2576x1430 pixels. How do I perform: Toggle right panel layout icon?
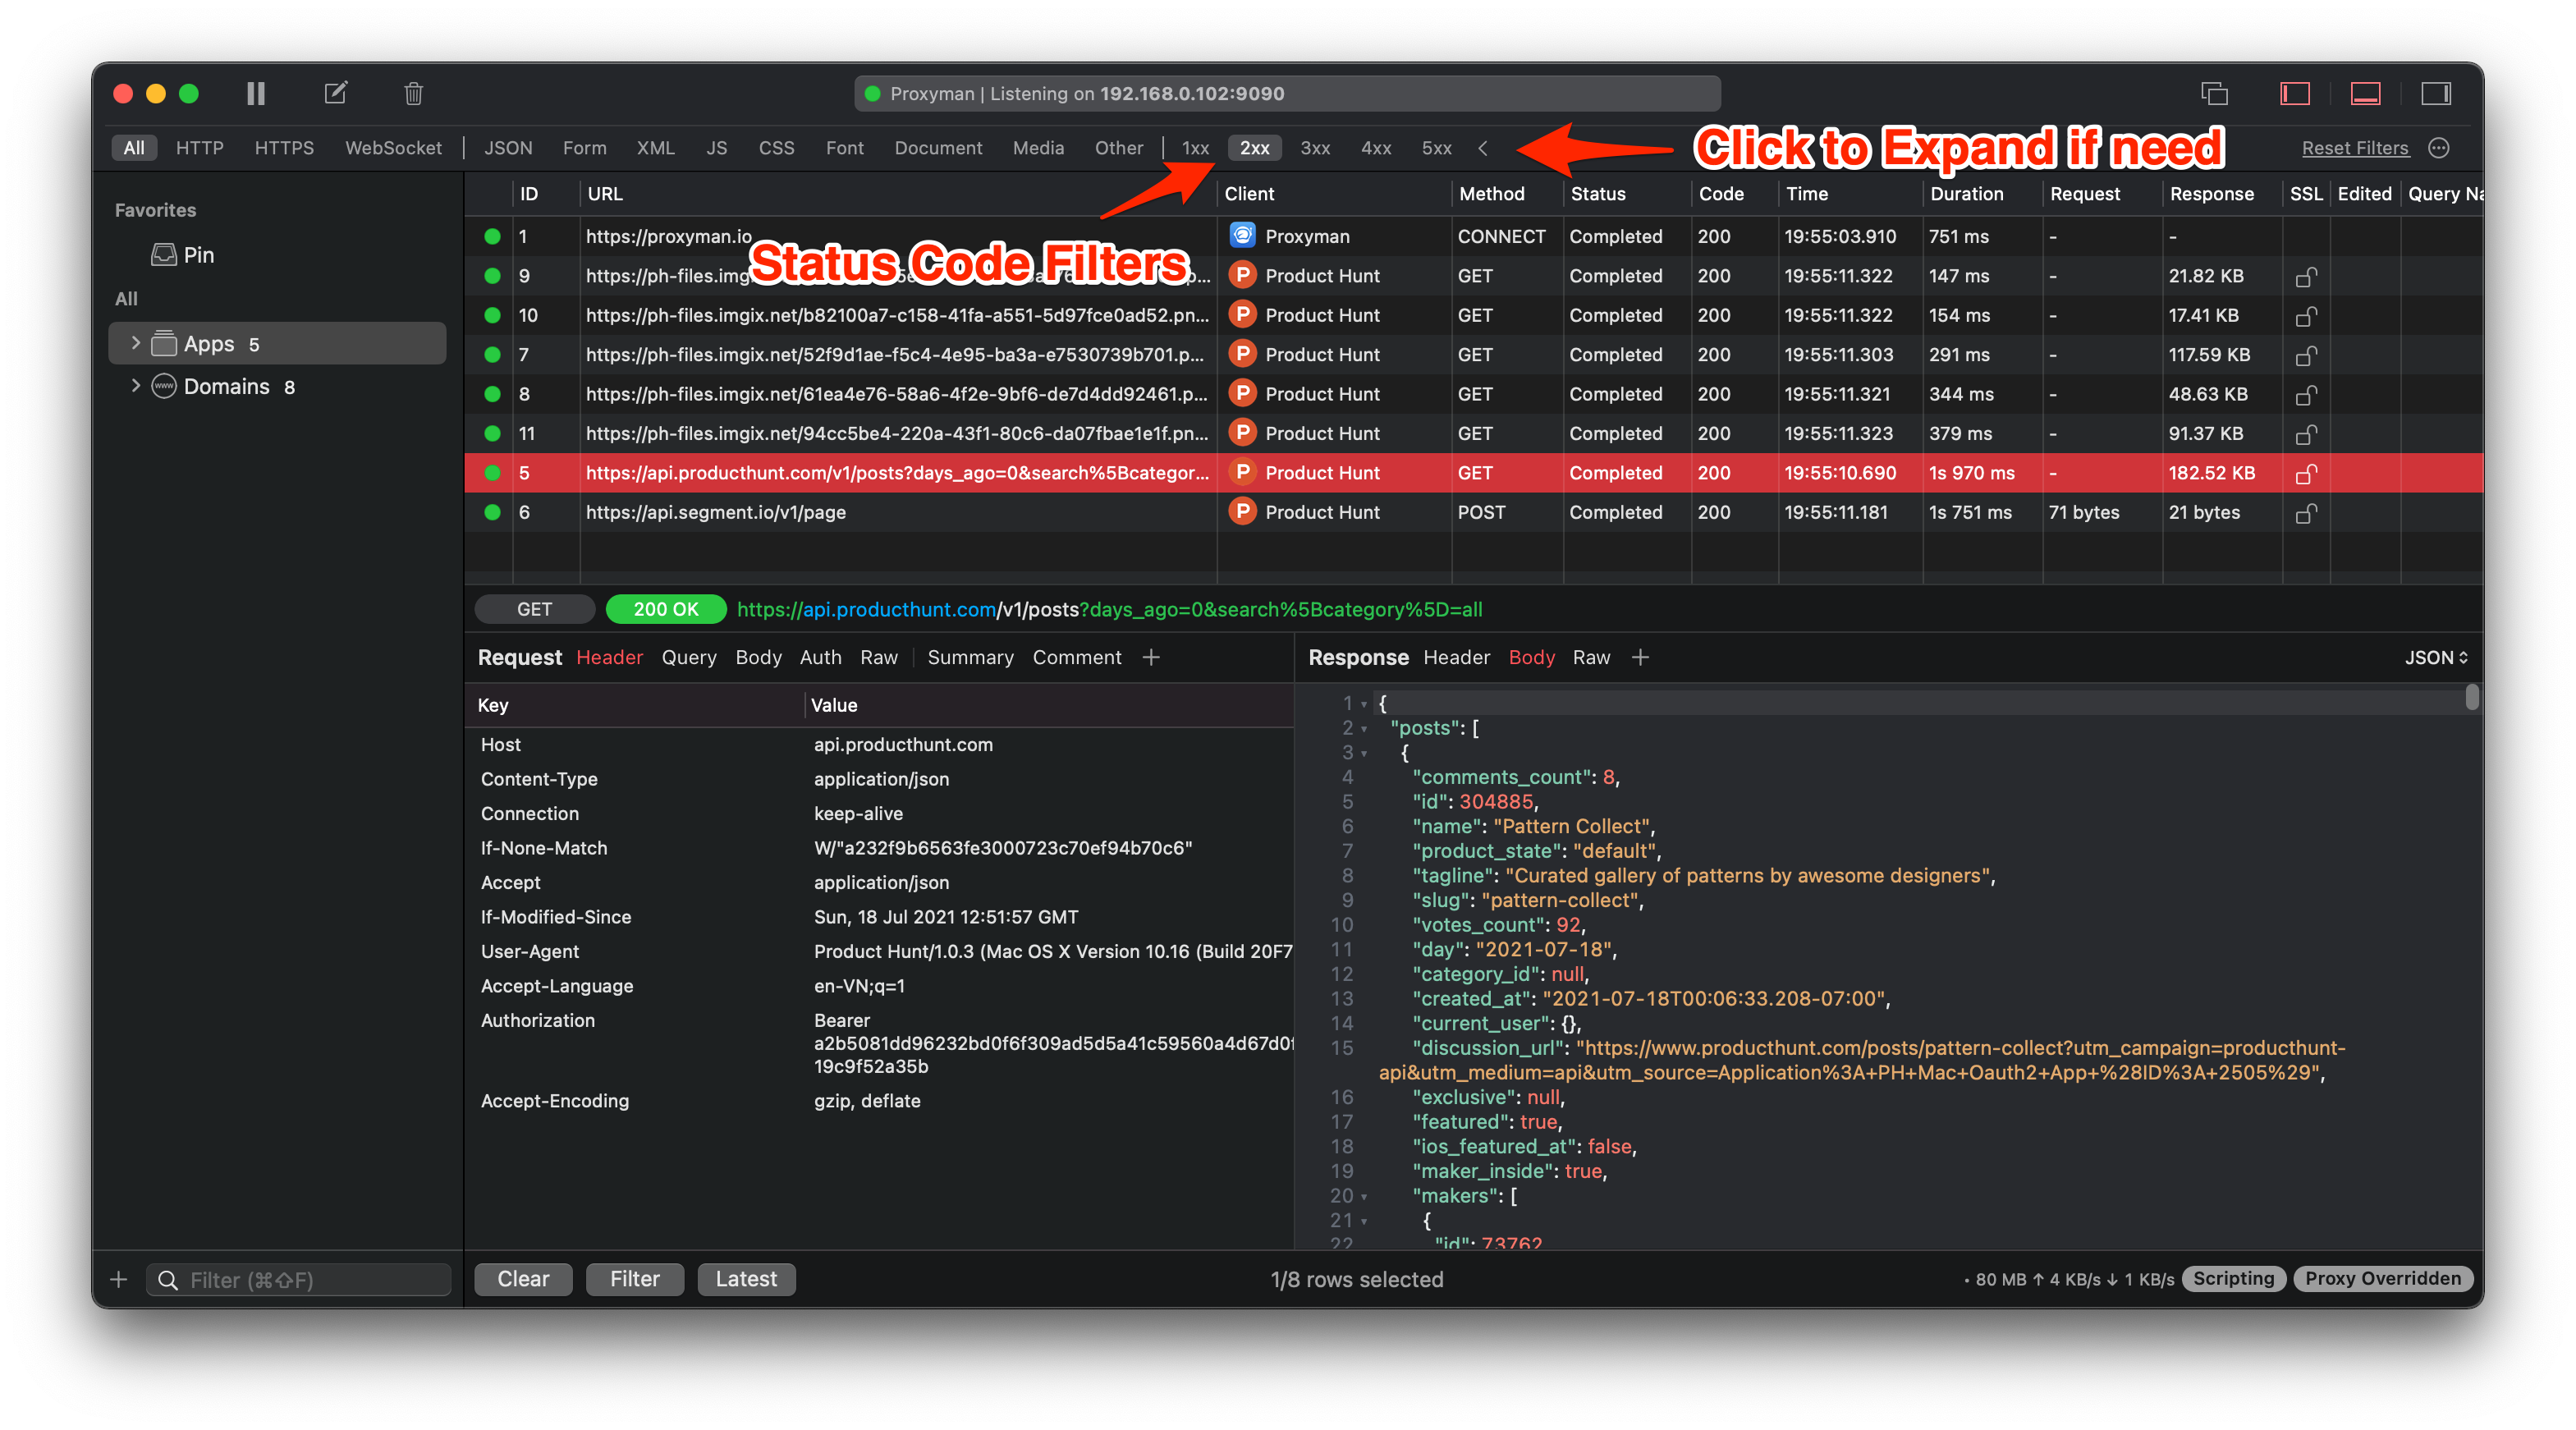tap(2435, 94)
